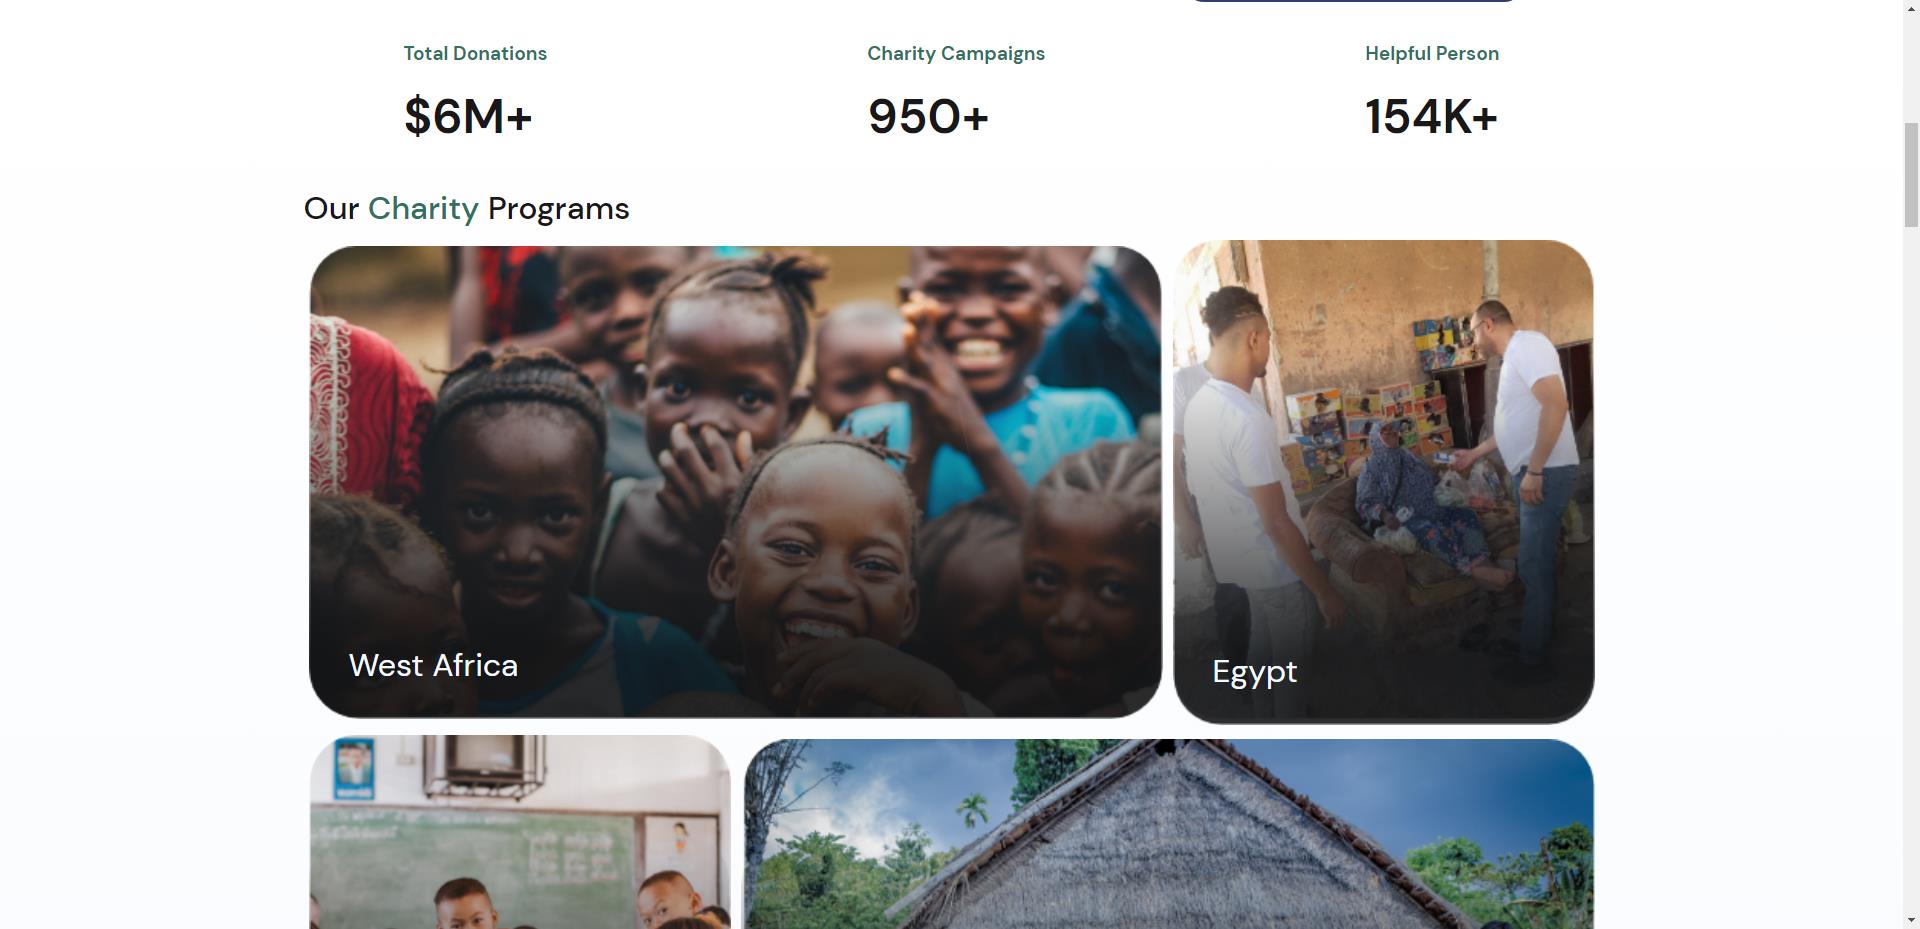This screenshot has width=1920, height=929.
Task: Click the vertical scrollbar thumb
Action: tap(1911, 175)
